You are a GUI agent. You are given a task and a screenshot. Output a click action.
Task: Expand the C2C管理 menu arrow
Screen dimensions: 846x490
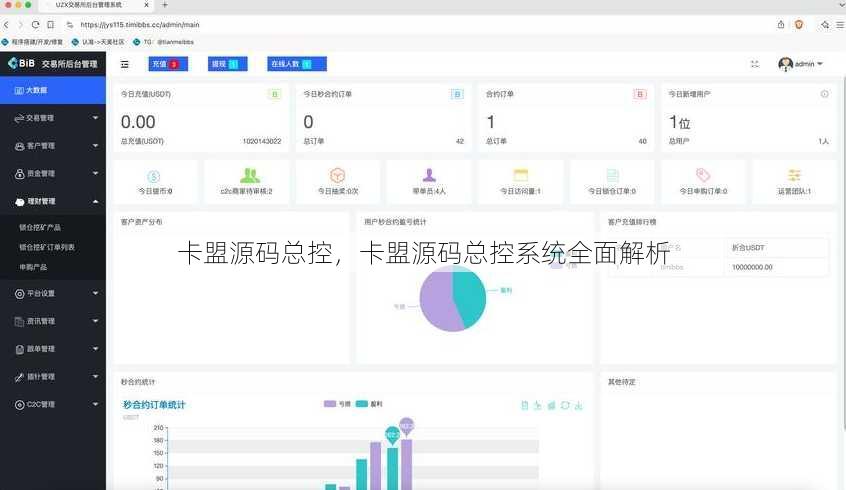click(95, 404)
